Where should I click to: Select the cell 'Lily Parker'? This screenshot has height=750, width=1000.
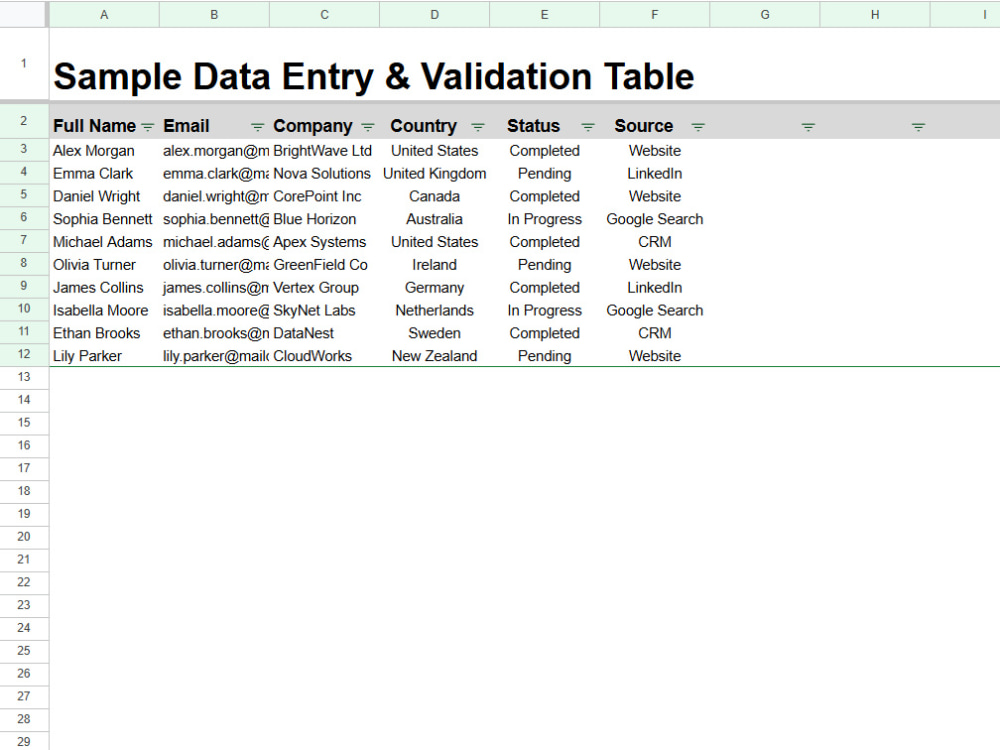[x=104, y=356]
